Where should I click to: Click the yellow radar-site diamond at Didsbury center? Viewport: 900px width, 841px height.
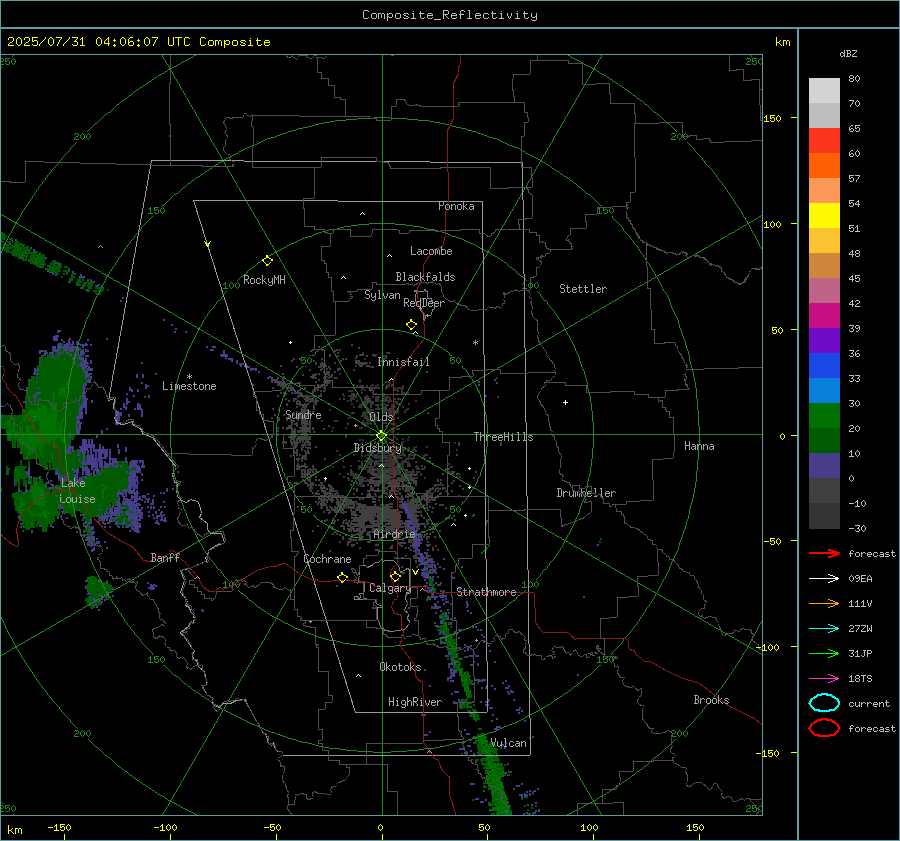coord(382,436)
